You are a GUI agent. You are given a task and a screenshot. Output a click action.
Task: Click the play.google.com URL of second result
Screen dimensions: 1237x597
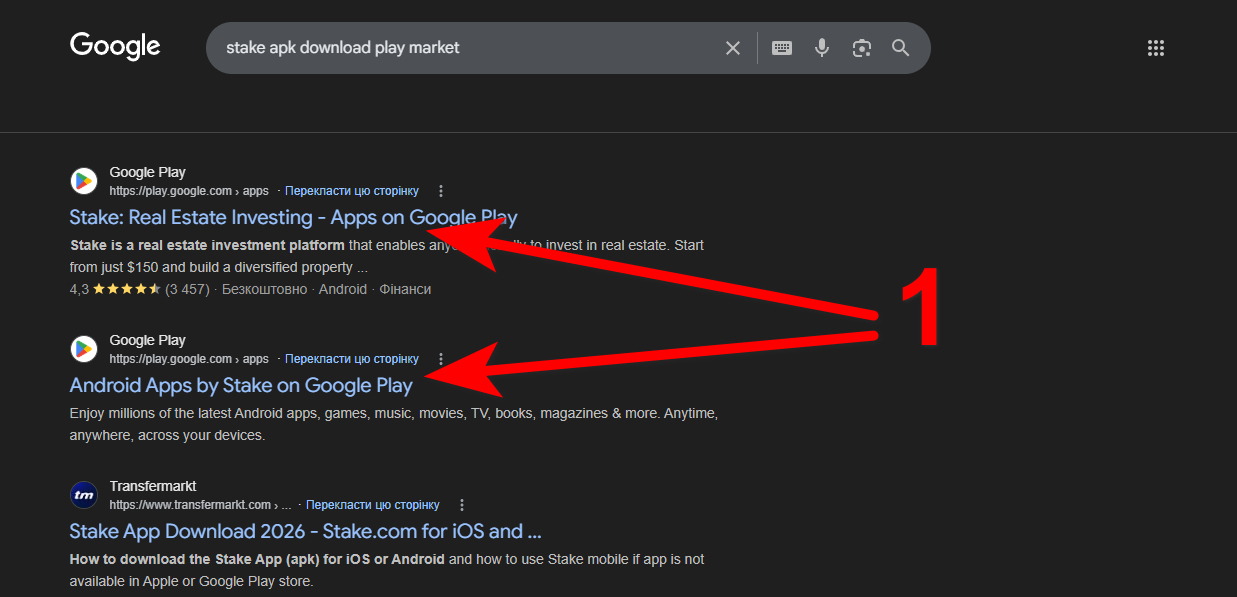coord(189,359)
